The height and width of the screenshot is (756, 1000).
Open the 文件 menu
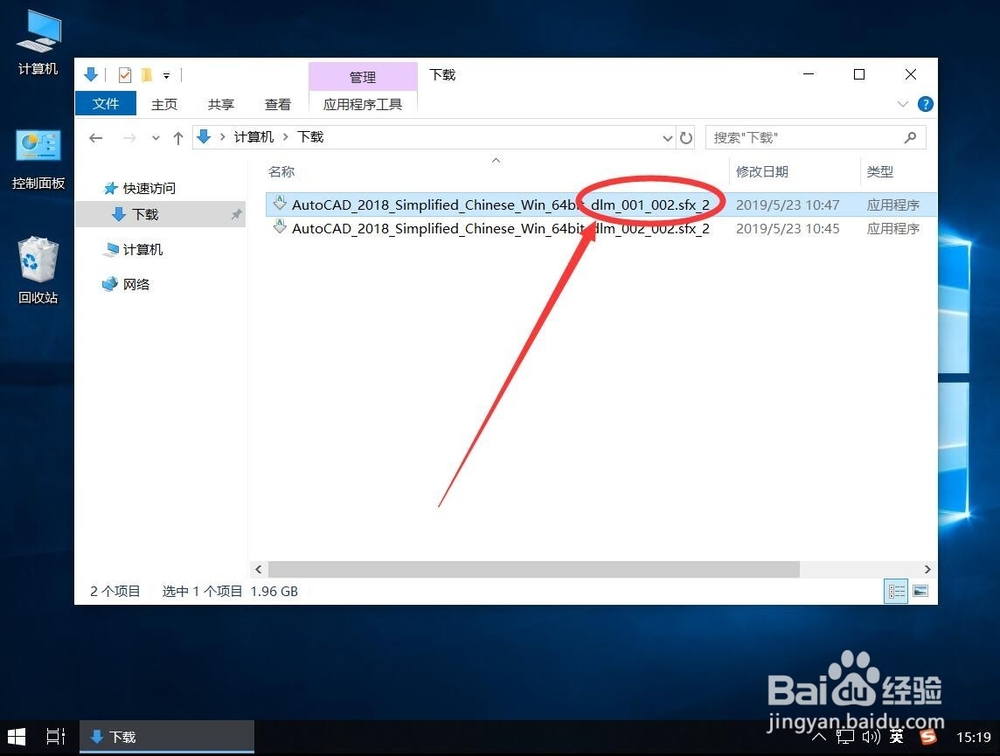[106, 103]
